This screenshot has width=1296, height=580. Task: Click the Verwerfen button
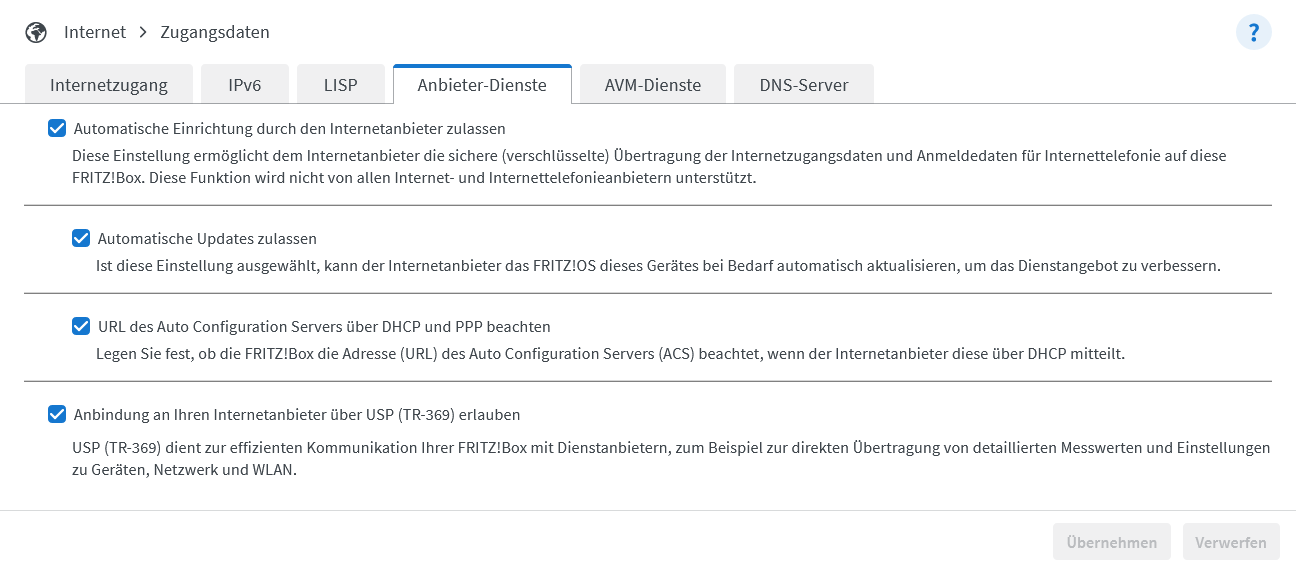point(1231,542)
